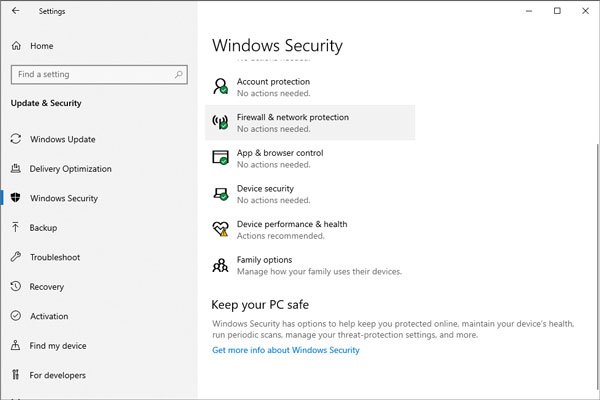Click the App & browser control icon
The width and height of the screenshot is (600, 400).
pyautogui.click(x=220, y=157)
